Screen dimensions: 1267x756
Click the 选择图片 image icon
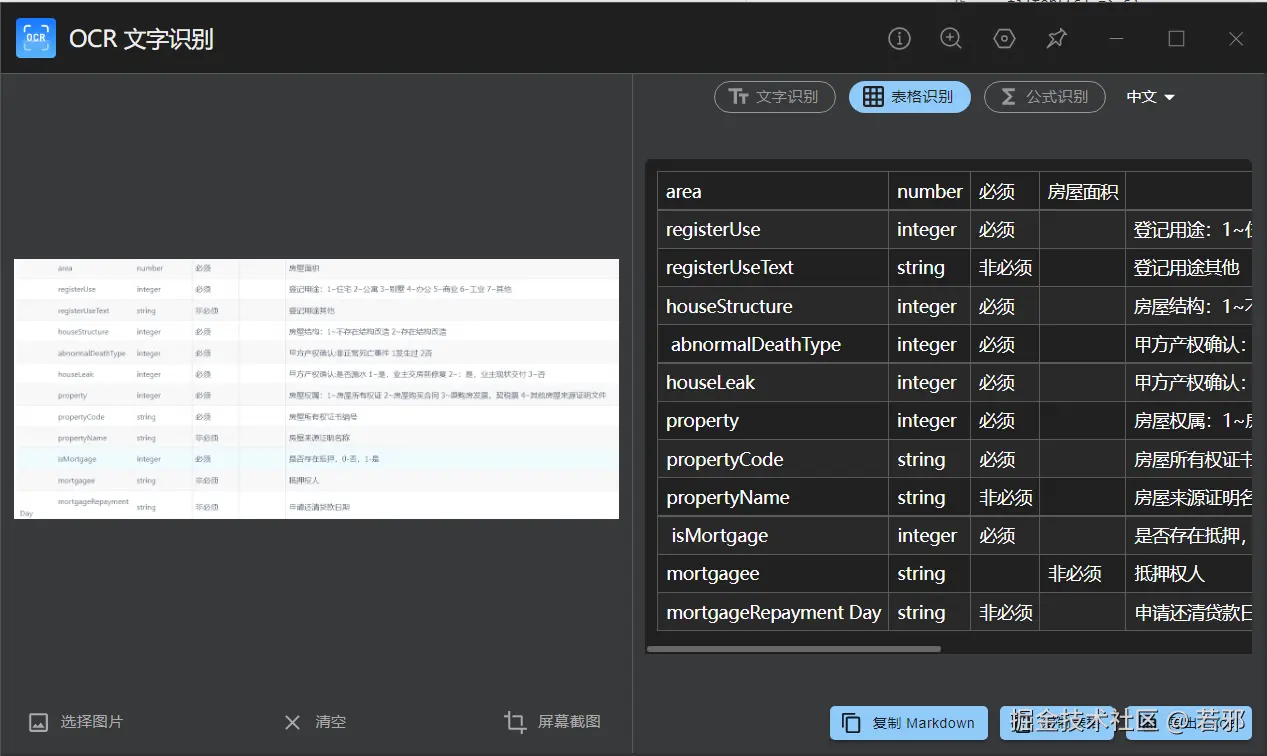(39, 722)
